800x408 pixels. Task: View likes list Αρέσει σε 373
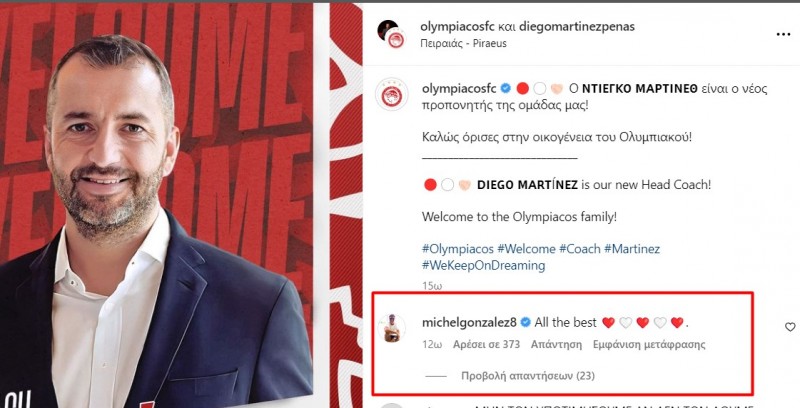click(x=486, y=344)
